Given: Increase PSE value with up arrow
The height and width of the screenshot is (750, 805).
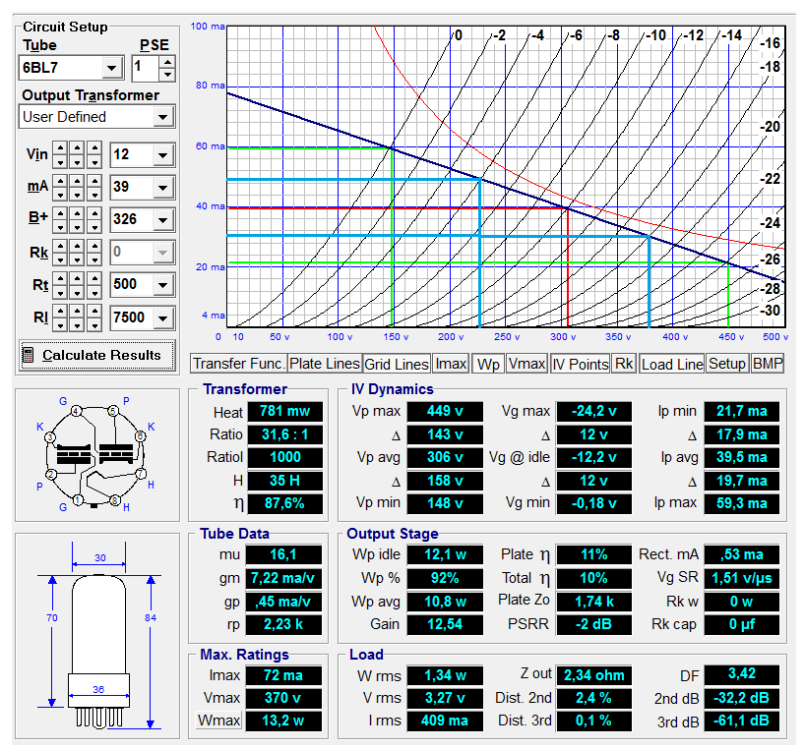Looking at the screenshot, I should 167,62.
